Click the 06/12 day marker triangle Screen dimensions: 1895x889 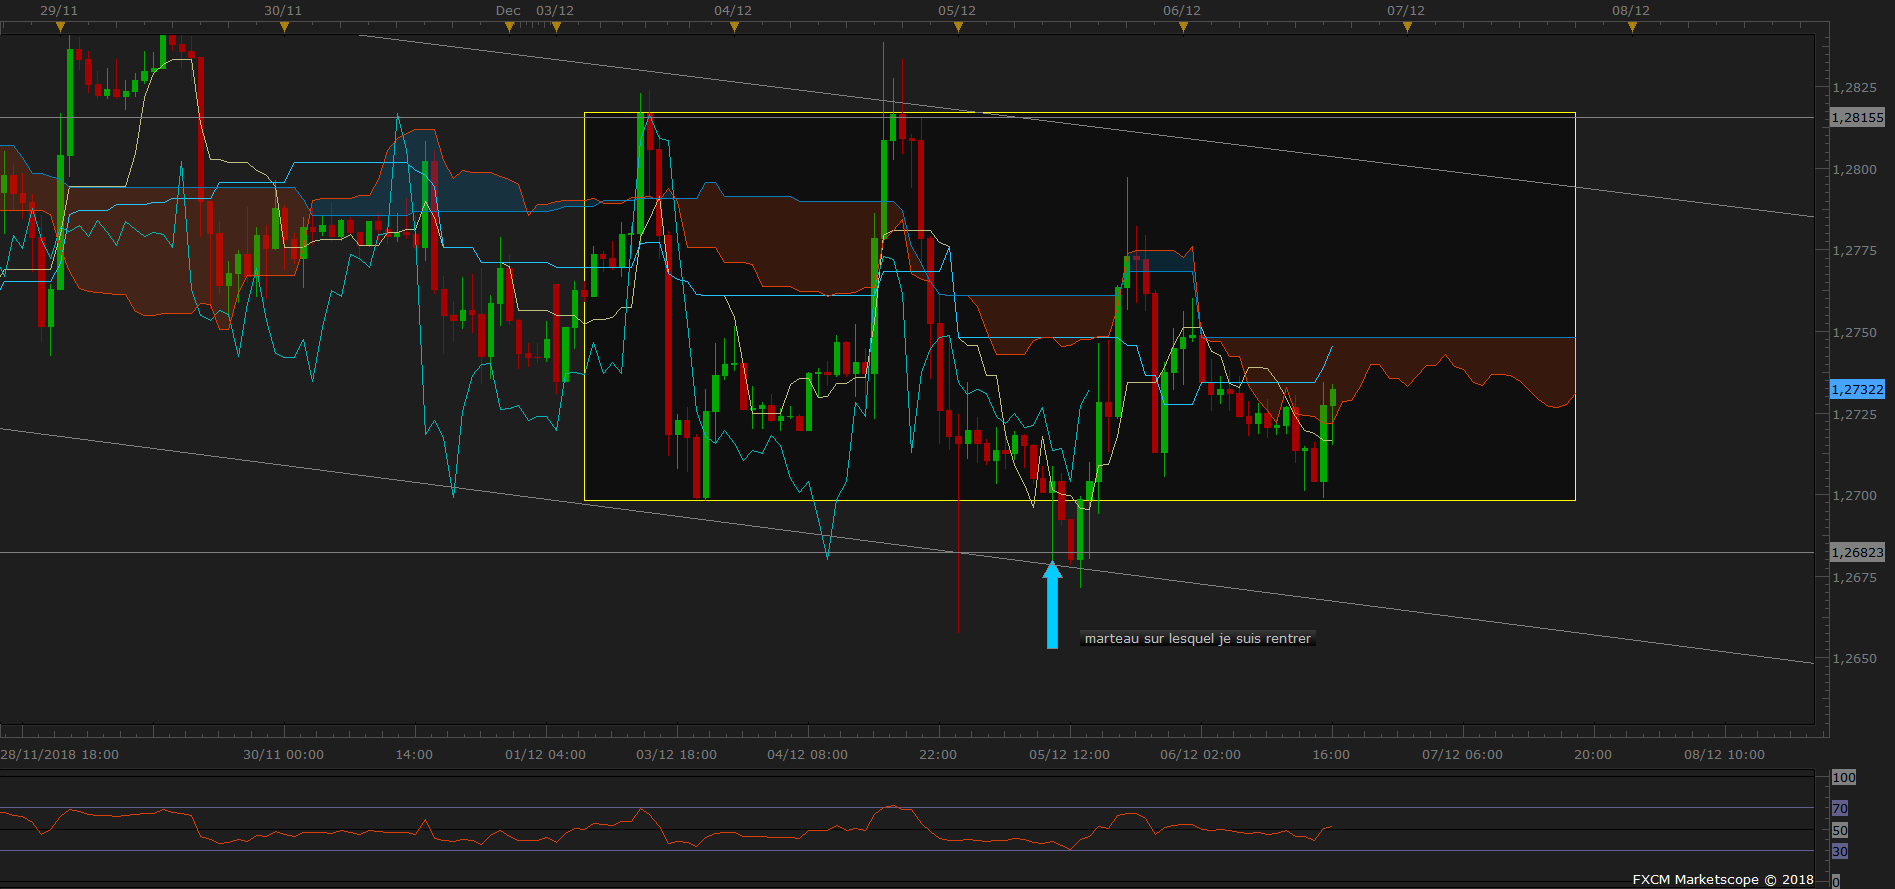[x=1183, y=28]
